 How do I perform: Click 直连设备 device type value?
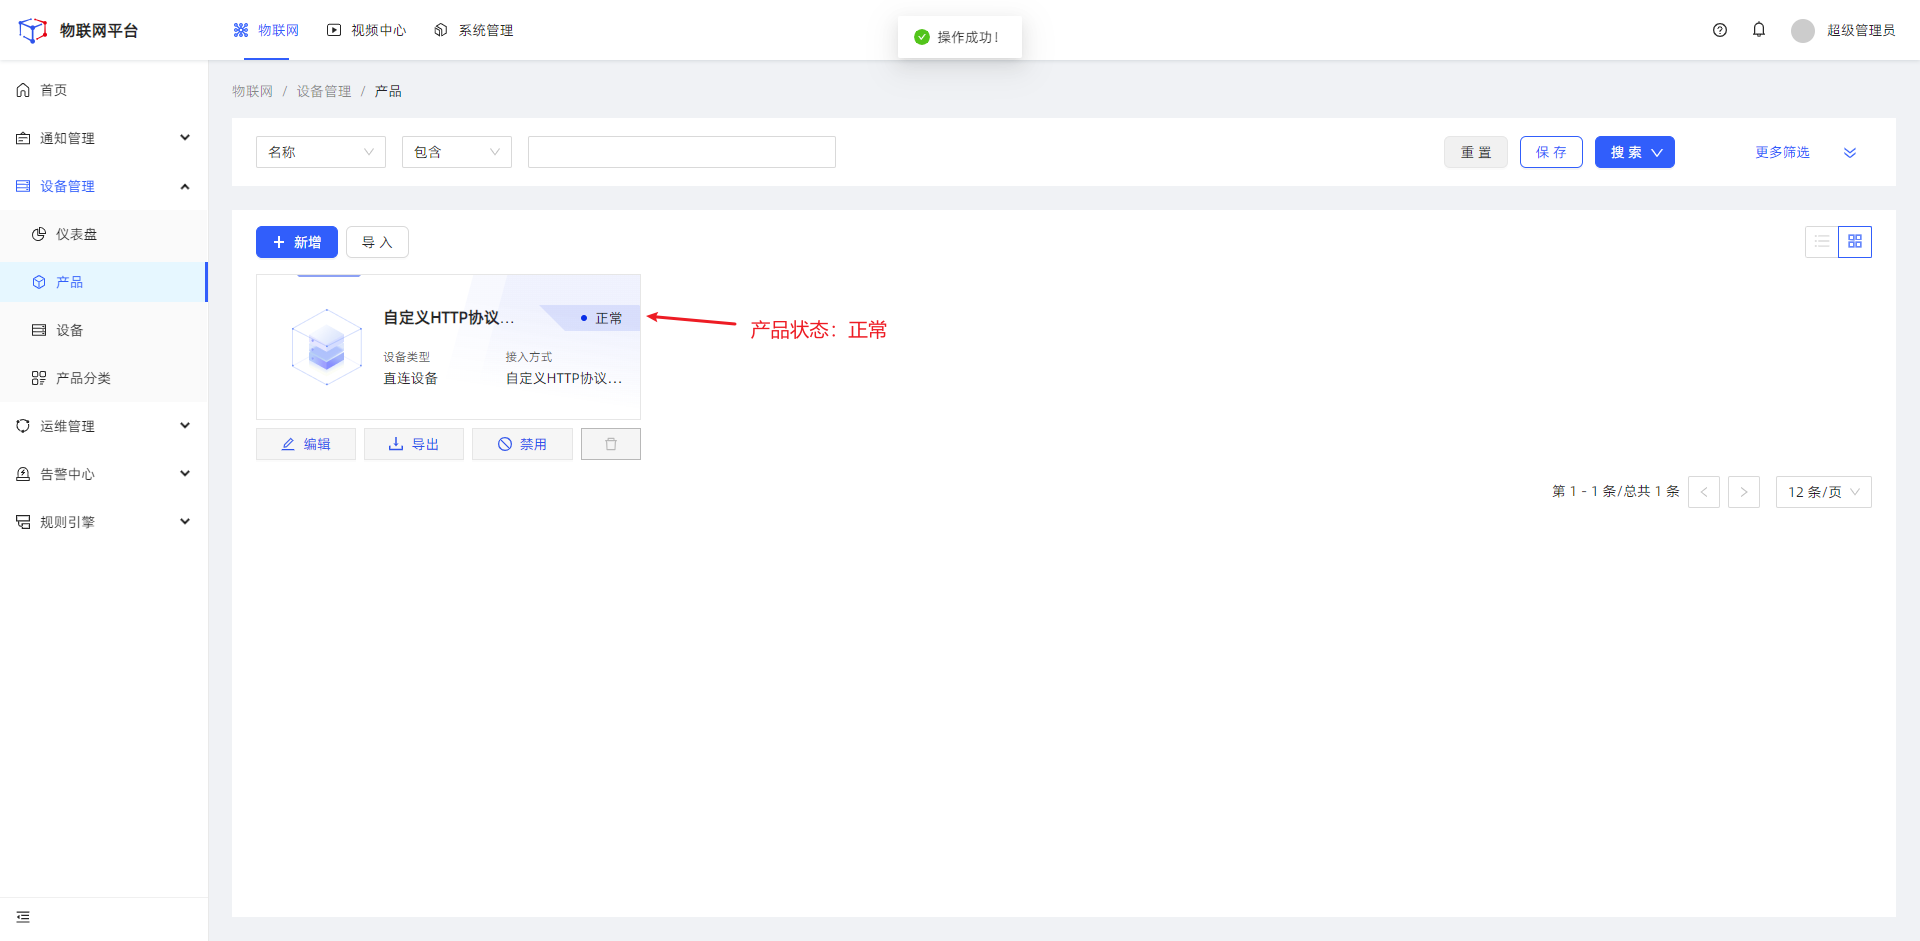coord(411,378)
